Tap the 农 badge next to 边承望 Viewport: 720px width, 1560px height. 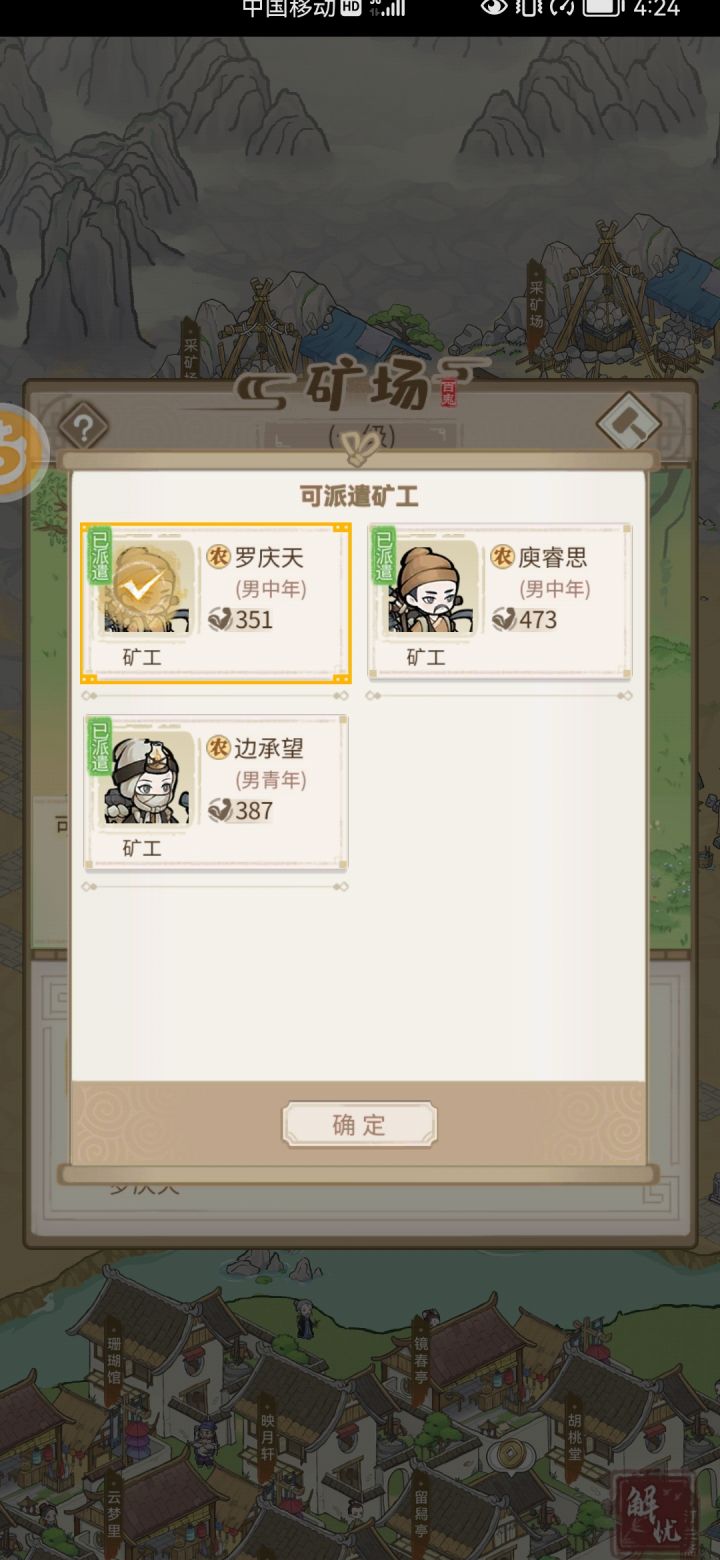[x=218, y=747]
